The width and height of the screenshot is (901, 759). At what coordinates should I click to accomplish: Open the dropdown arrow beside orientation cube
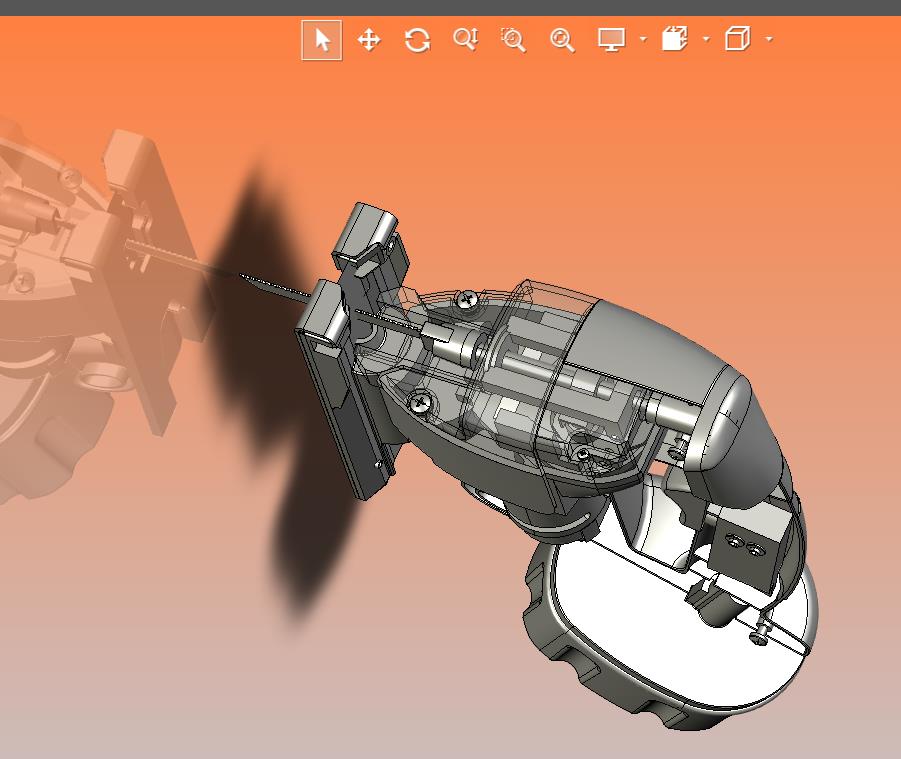click(x=769, y=40)
